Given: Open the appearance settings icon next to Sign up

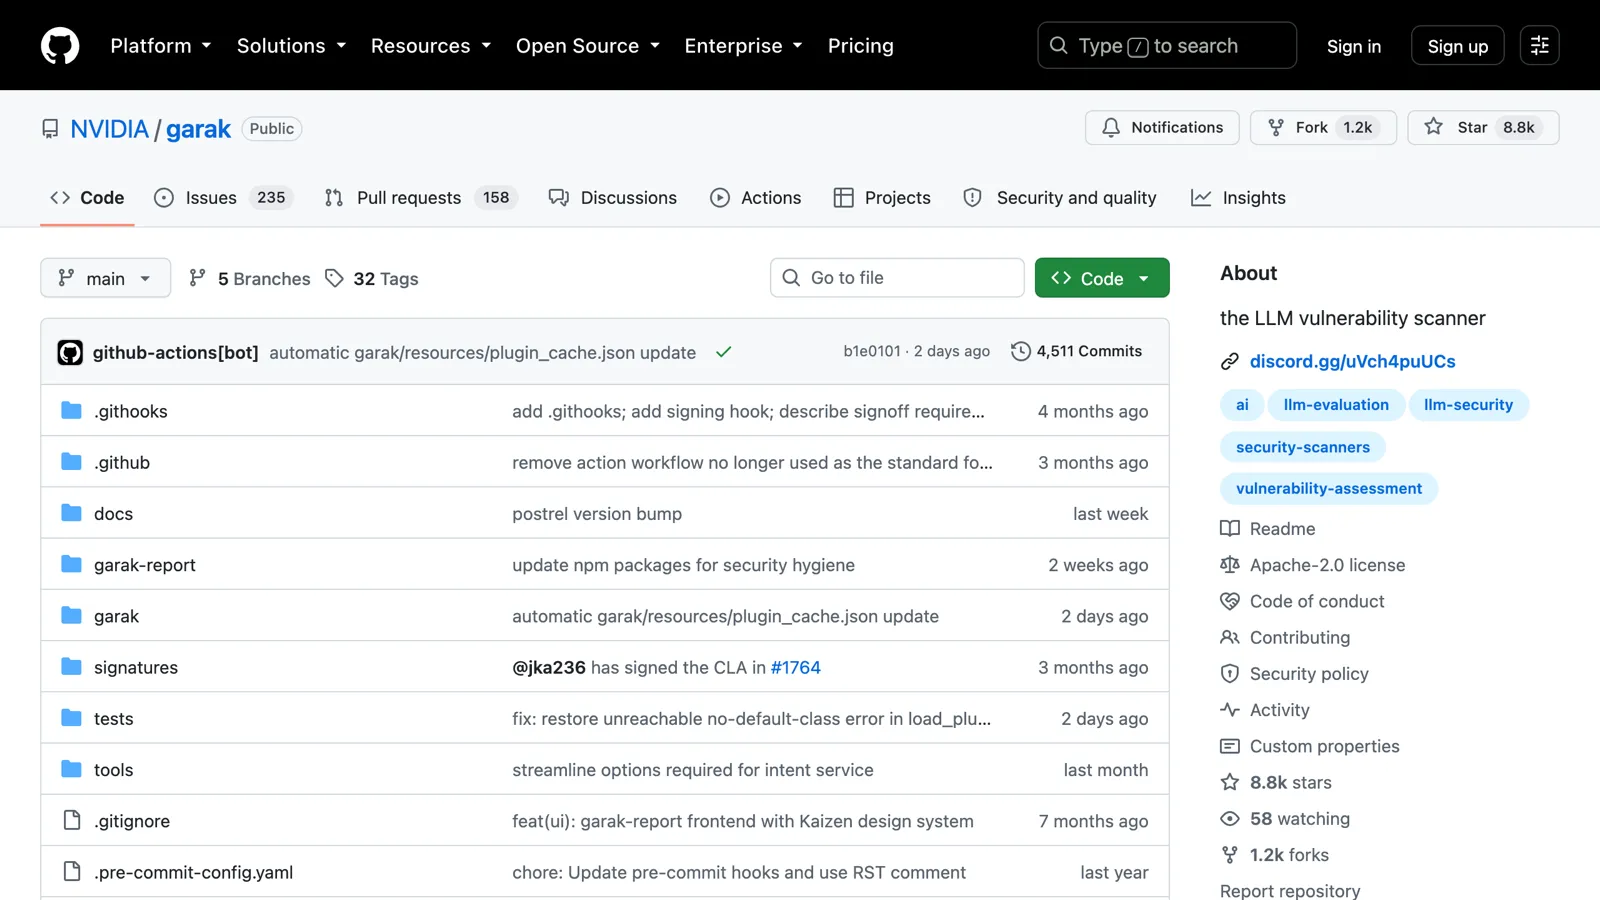Looking at the screenshot, I should tap(1539, 45).
